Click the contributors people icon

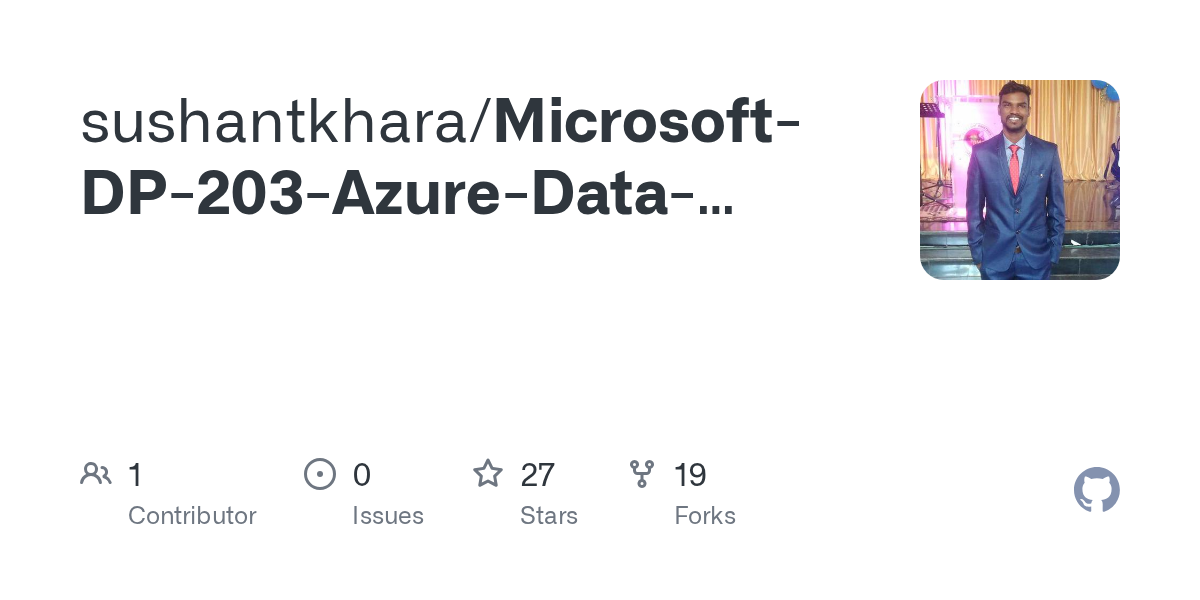(x=96, y=474)
